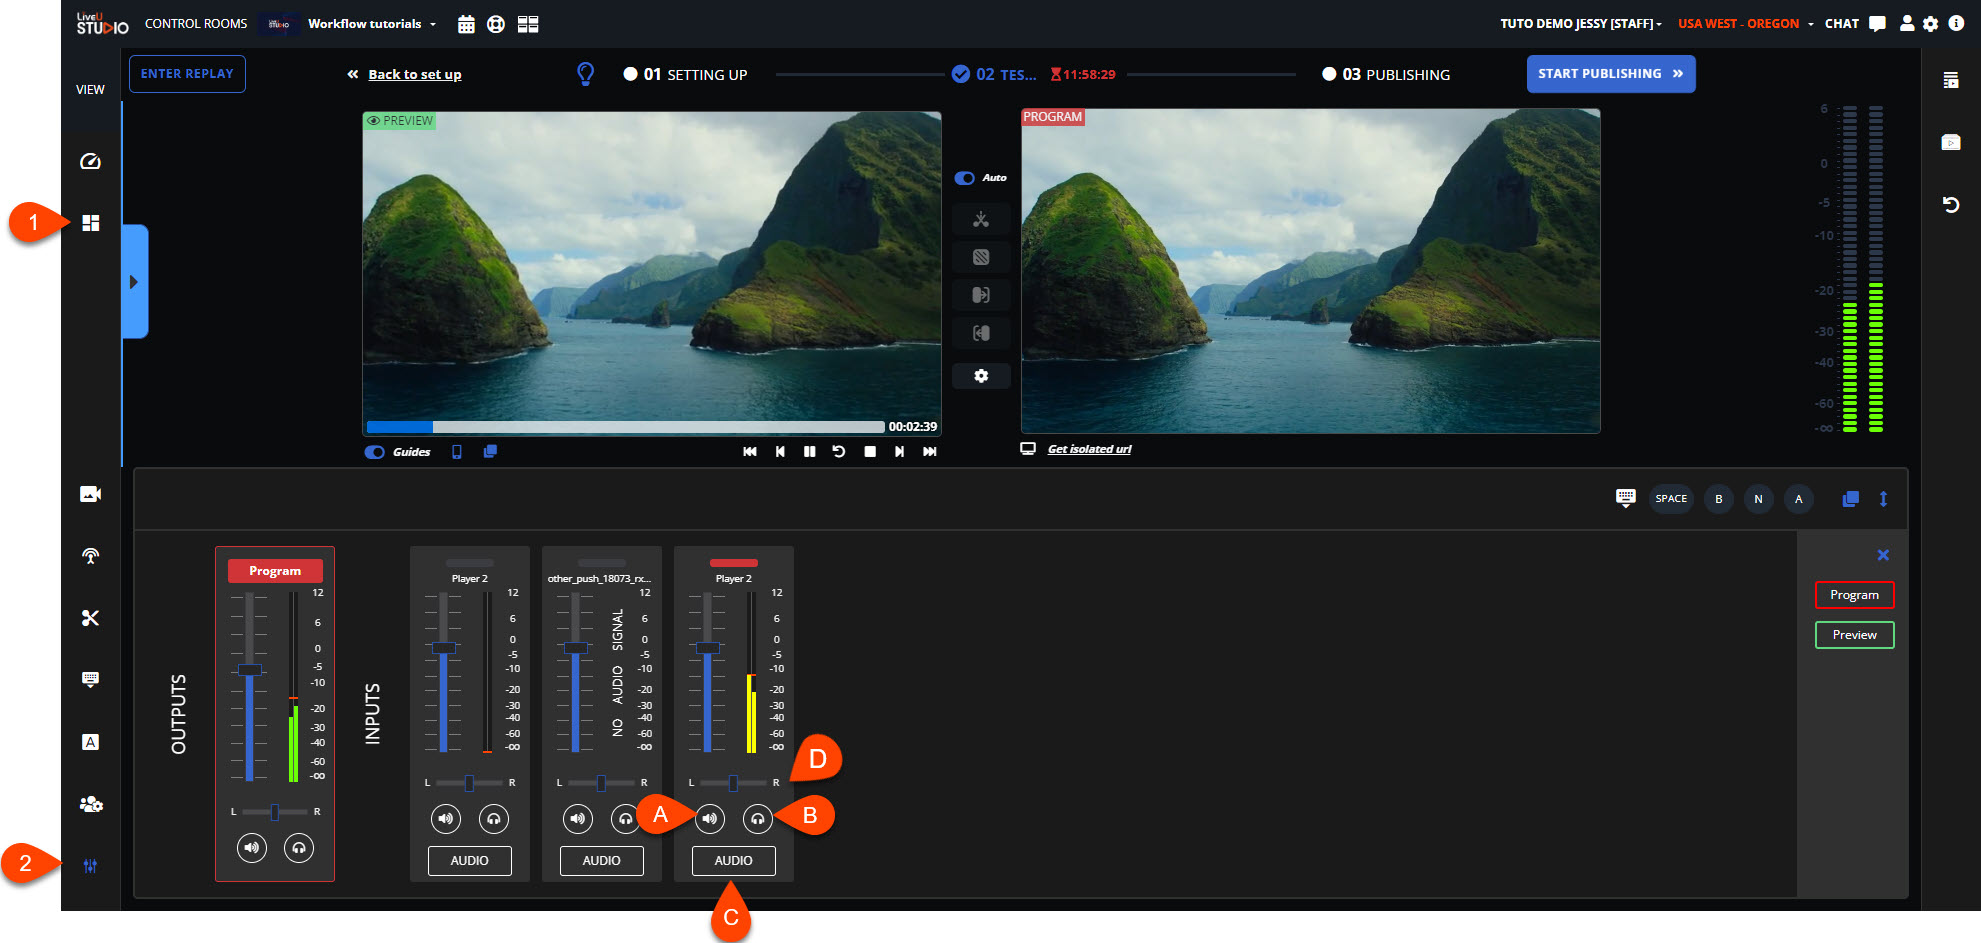Open the settings gear in top bar
This screenshot has width=1981, height=943.
(x=1931, y=23)
